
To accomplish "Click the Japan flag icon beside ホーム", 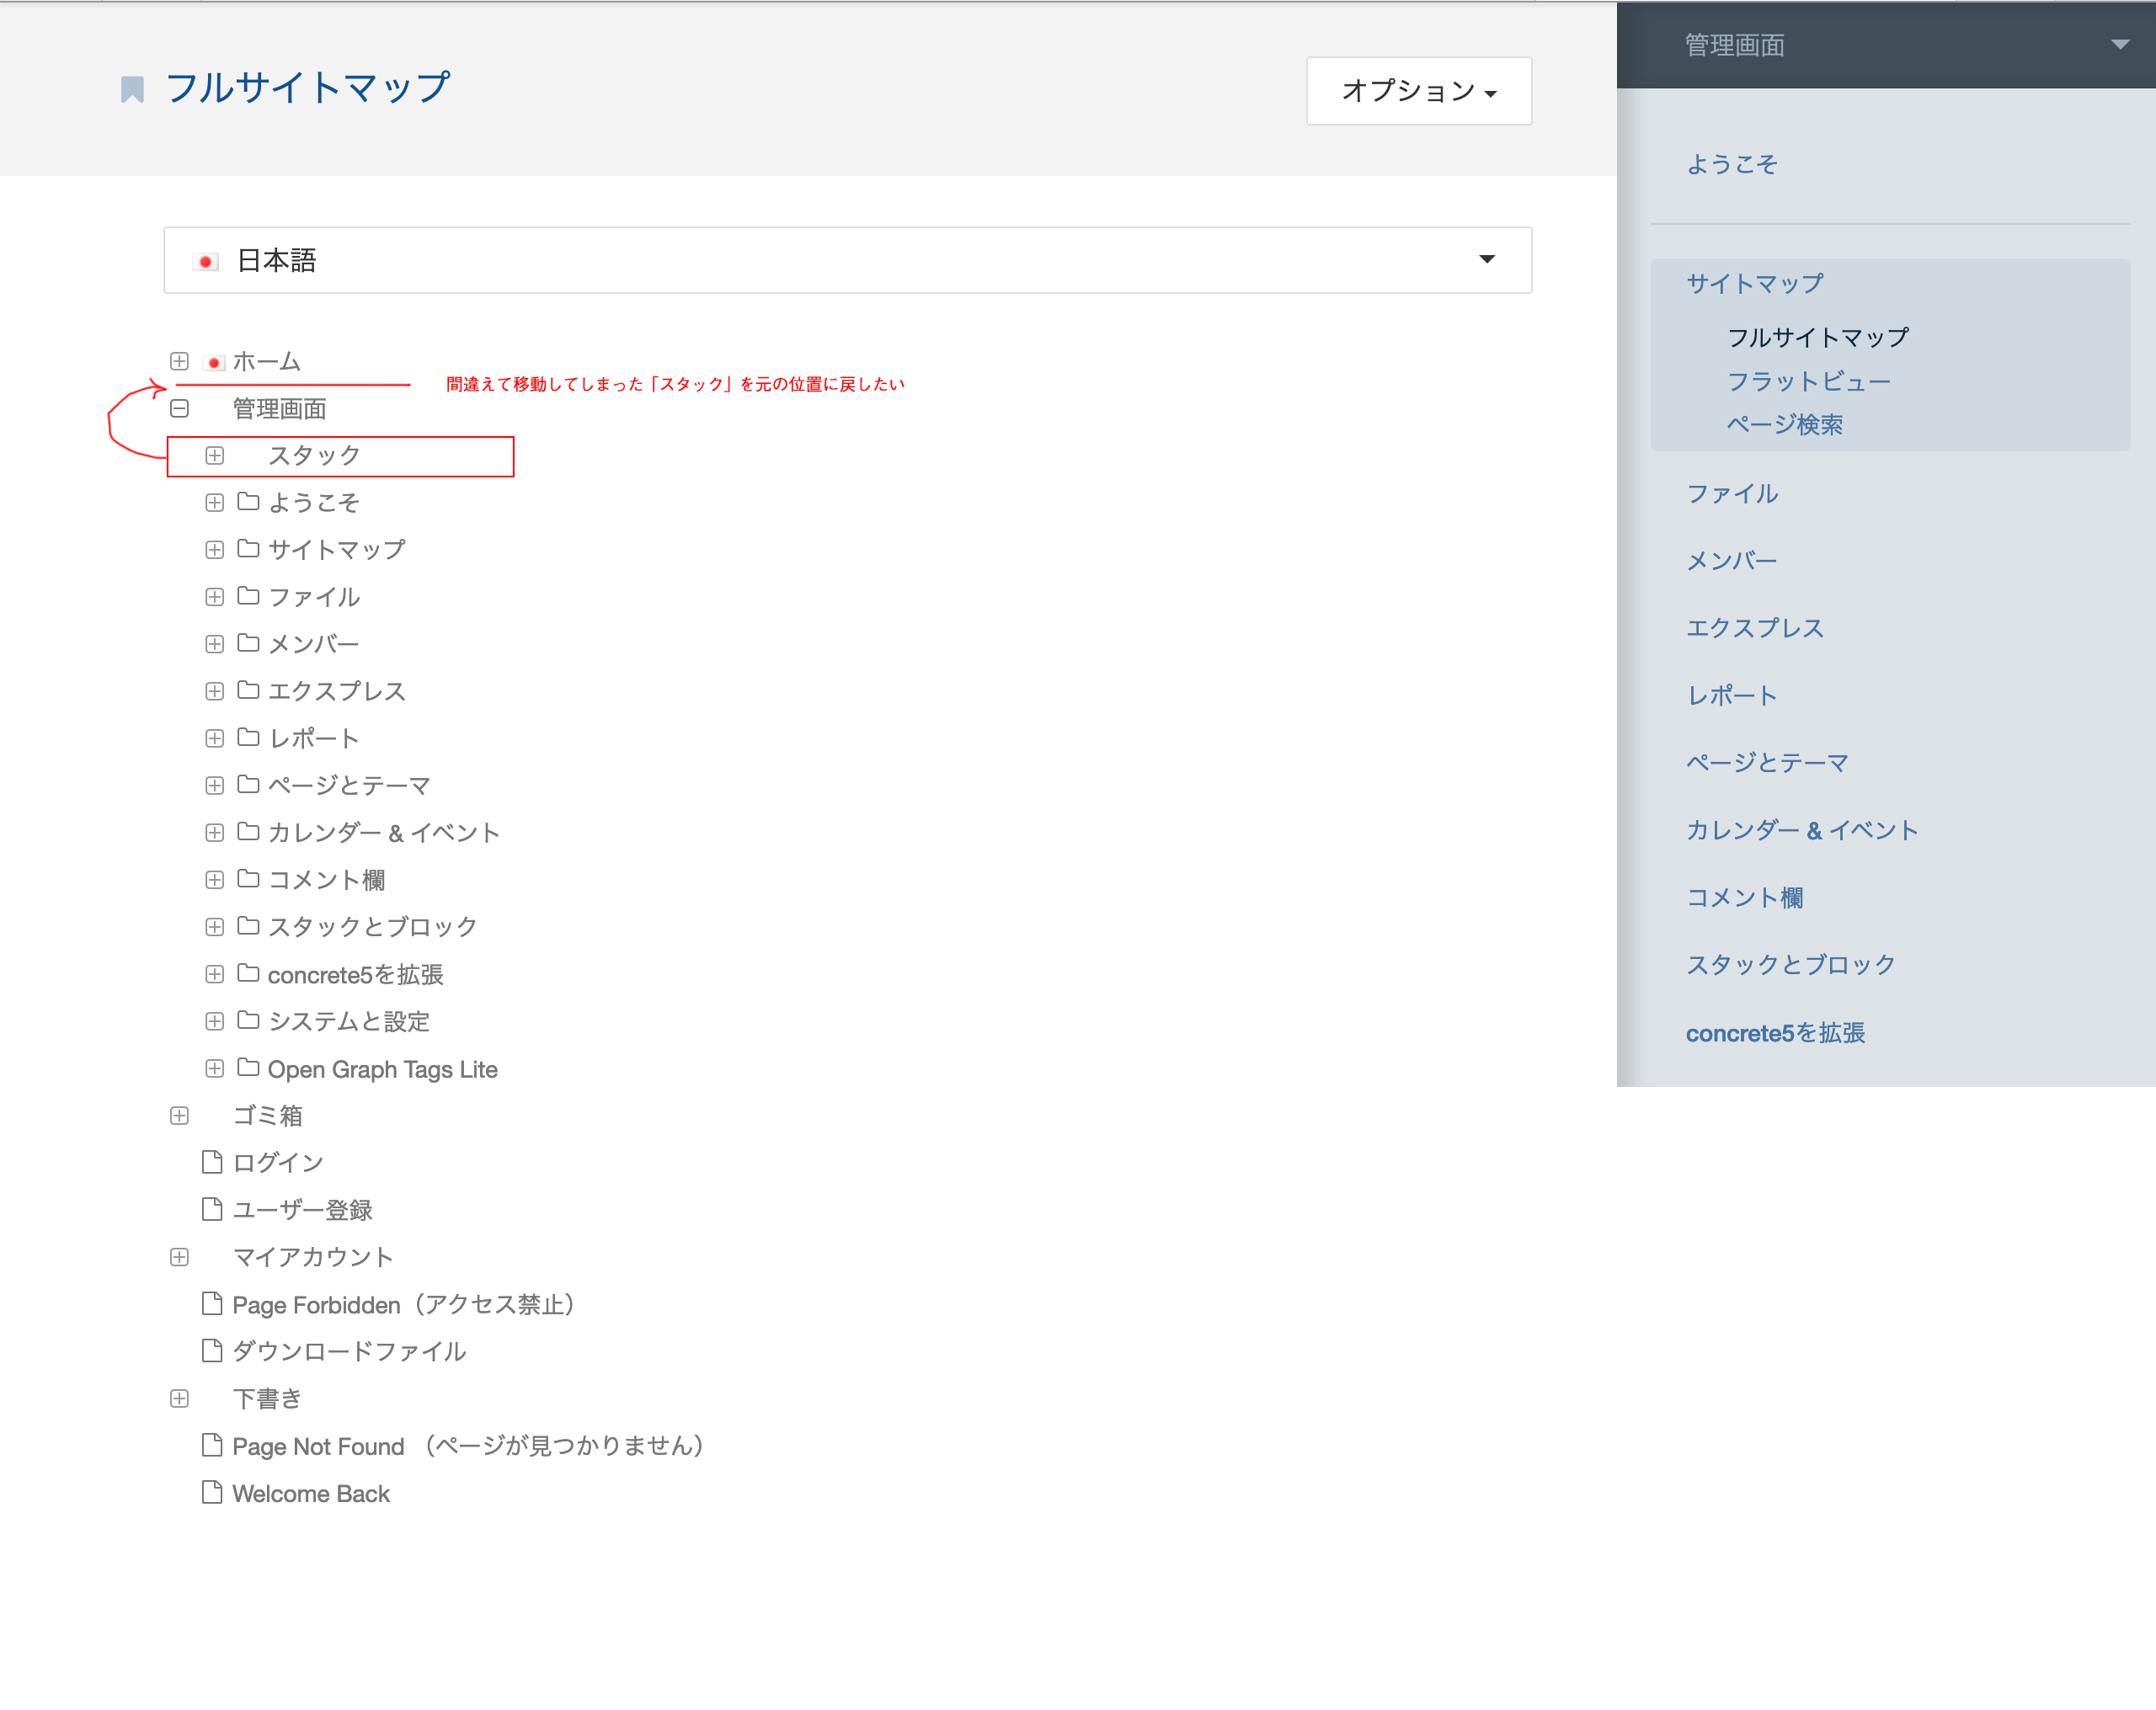I will pos(214,362).
